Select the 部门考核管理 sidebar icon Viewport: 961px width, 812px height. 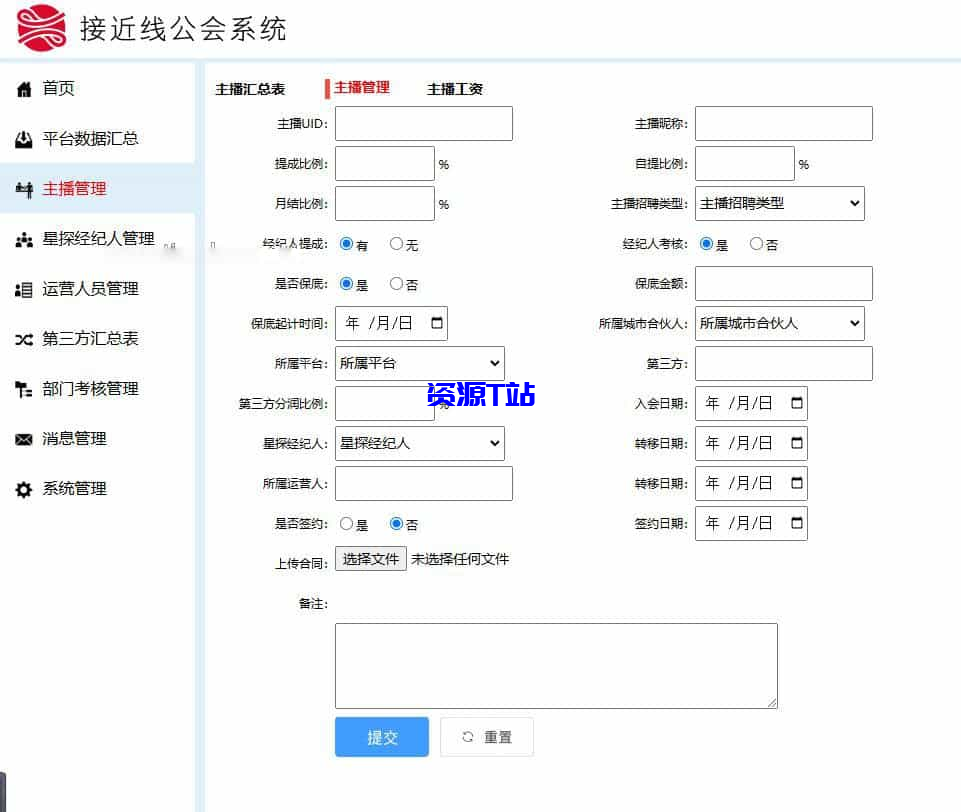tap(23, 389)
